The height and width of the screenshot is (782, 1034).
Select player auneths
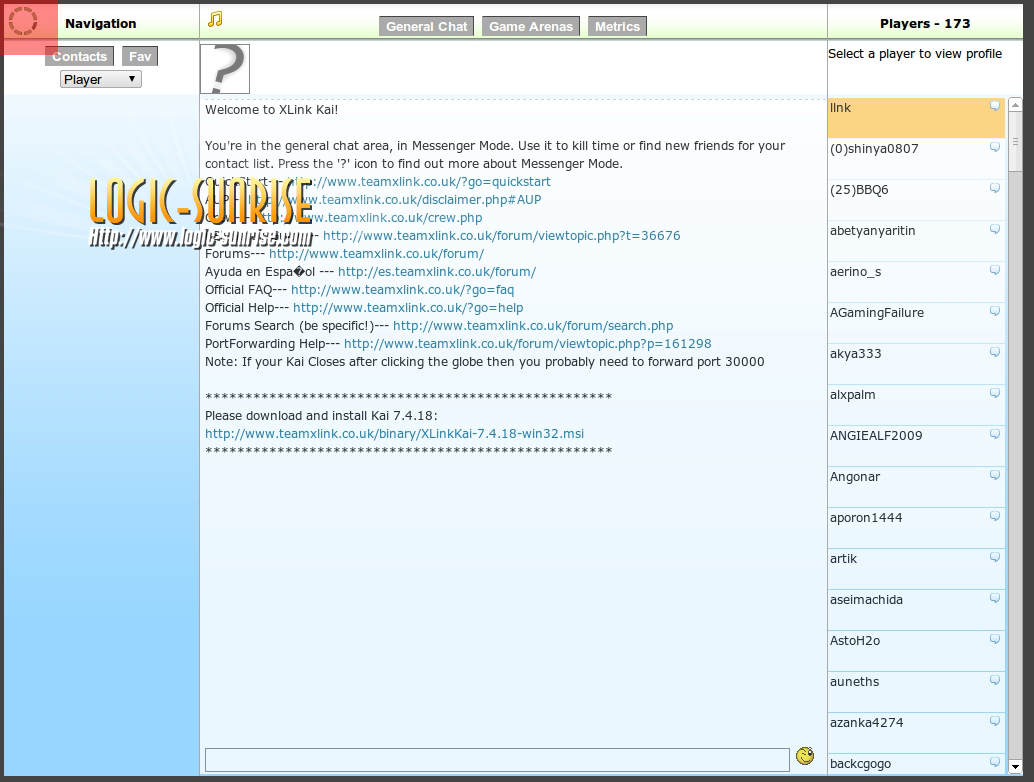click(x=917, y=692)
